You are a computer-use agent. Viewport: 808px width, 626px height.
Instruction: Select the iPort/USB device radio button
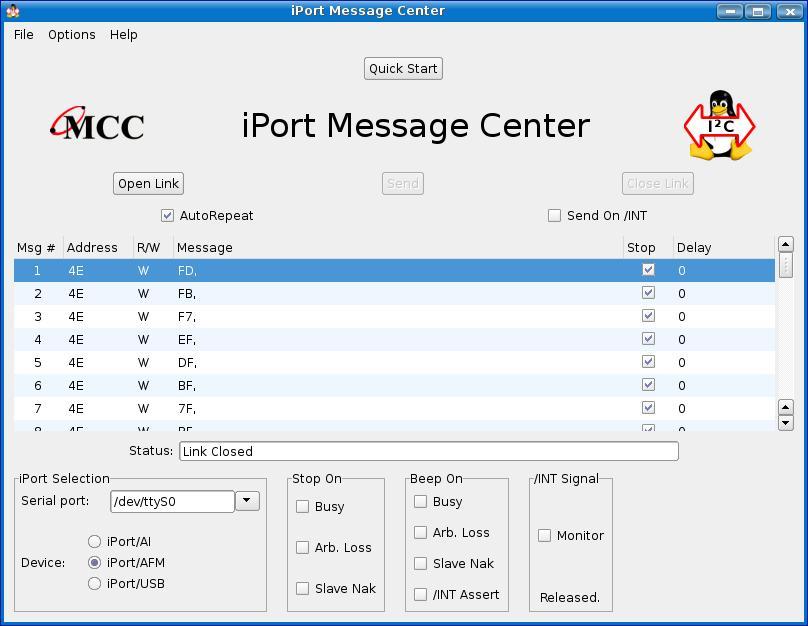[94, 584]
